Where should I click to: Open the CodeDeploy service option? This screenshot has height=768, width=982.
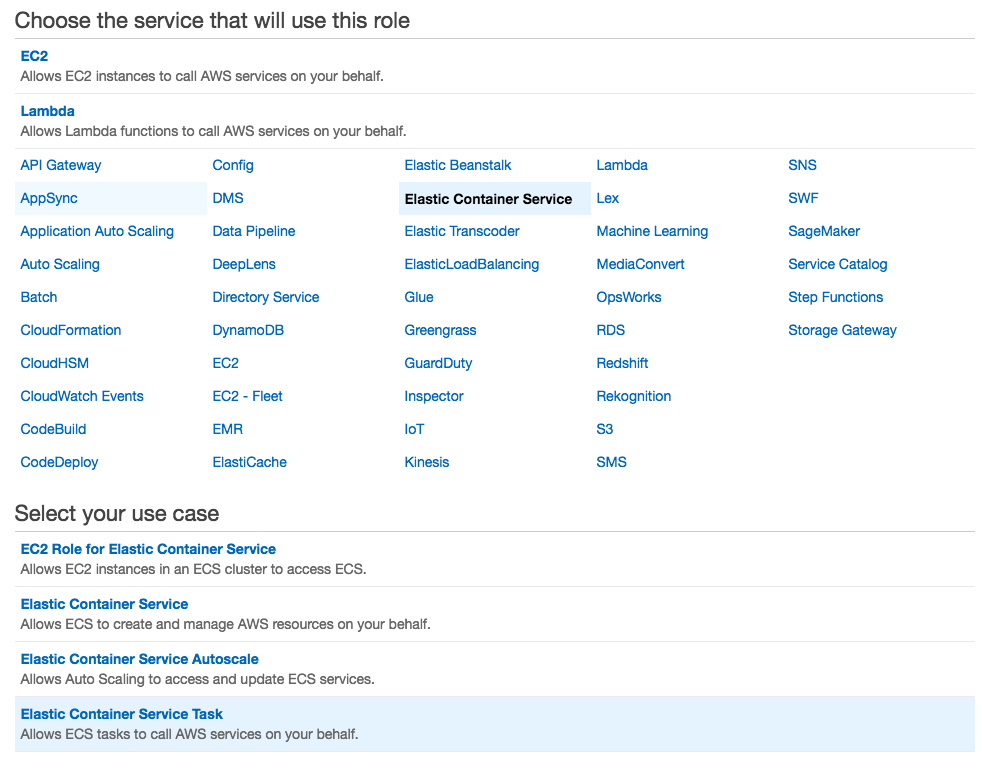[x=59, y=462]
